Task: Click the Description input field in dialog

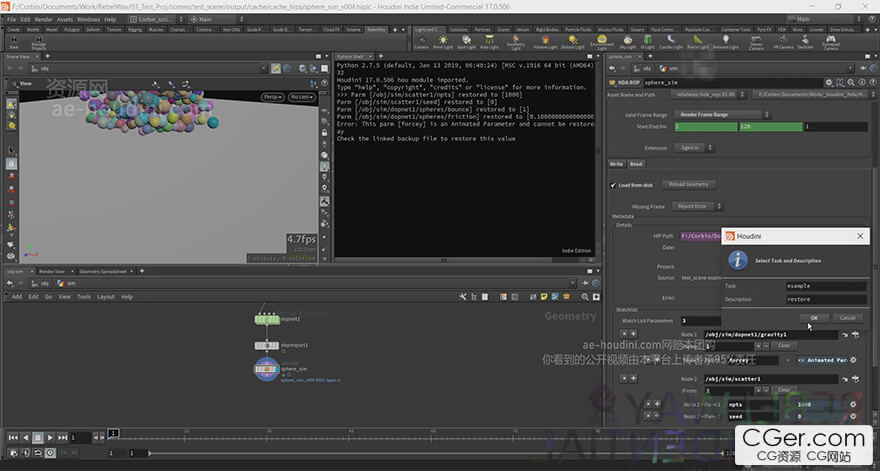Action: pyautogui.click(x=826, y=300)
